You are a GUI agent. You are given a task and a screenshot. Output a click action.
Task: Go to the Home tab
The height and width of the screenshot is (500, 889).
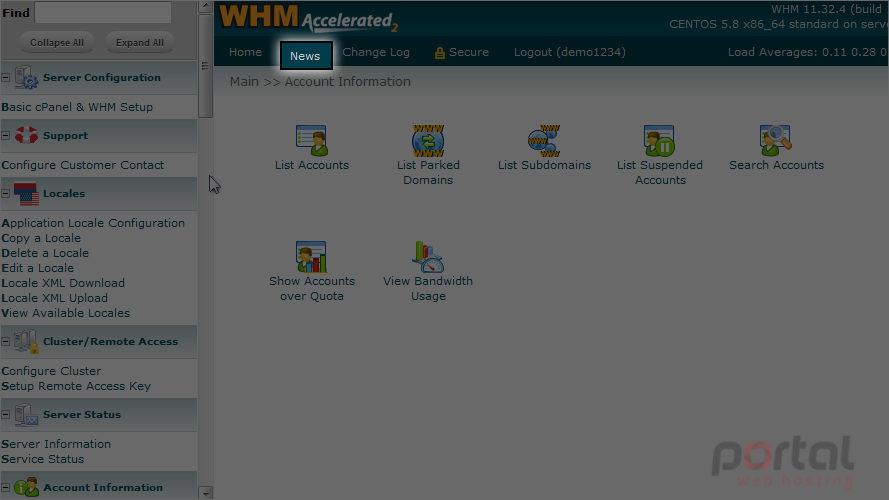pyautogui.click(x=245, y=52)
